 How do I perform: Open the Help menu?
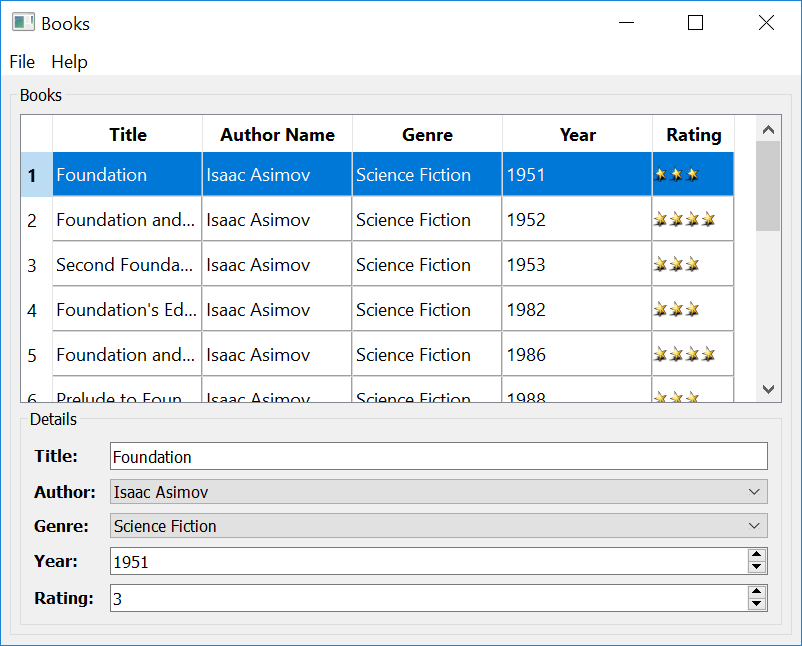pyautogui.click(x=69, y=61)
